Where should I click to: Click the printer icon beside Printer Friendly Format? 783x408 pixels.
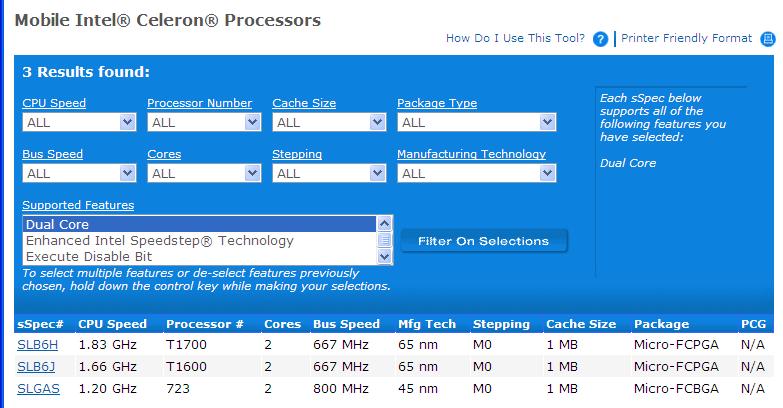768,39
